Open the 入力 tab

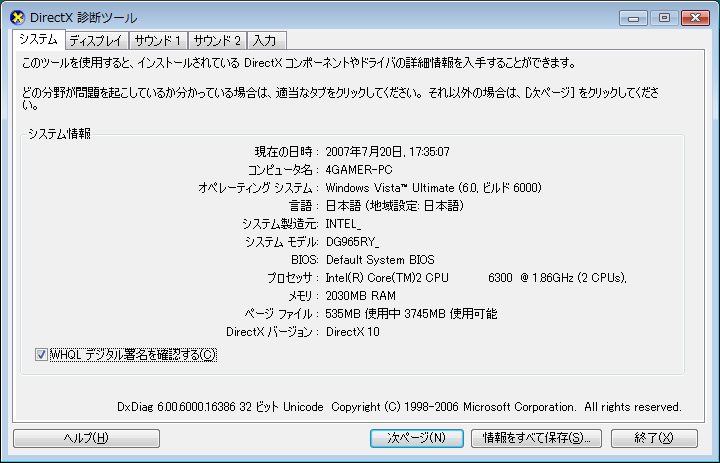tap(266, 41)
